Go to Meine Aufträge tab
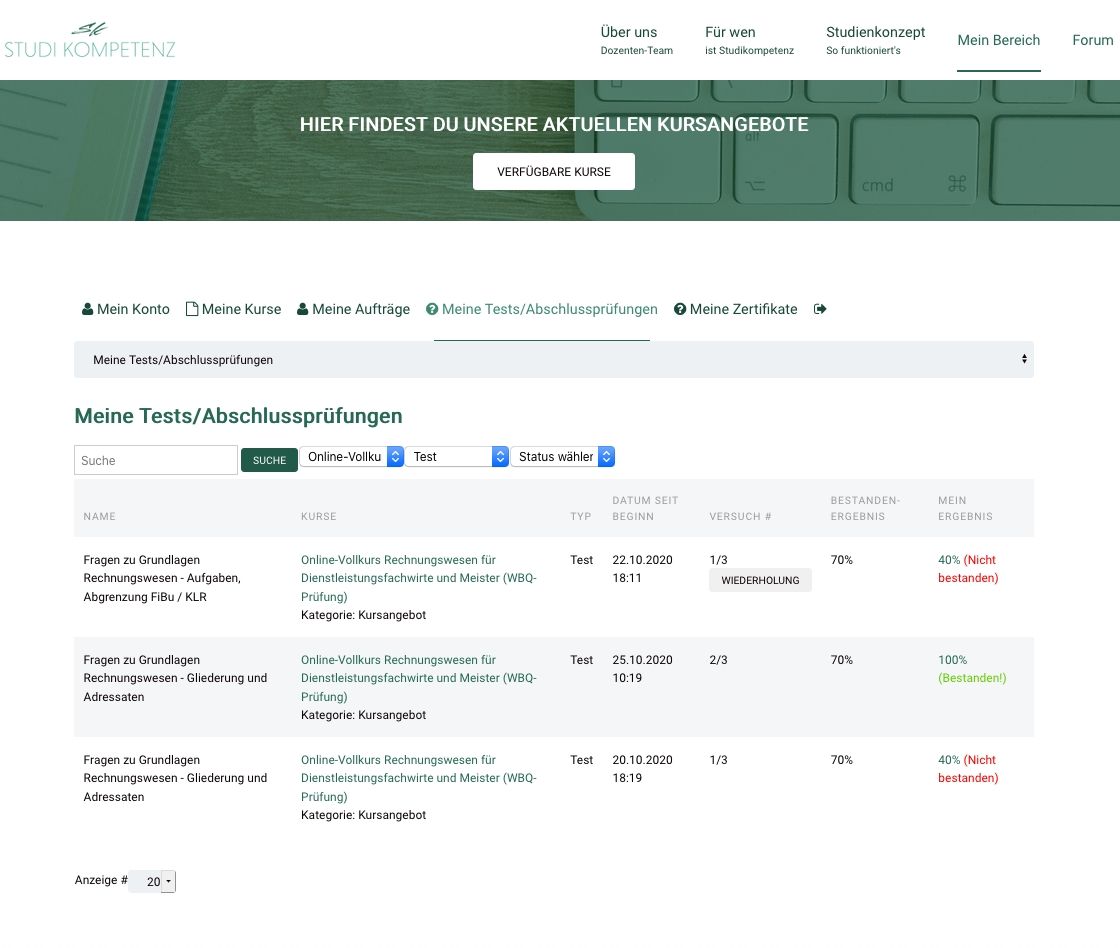Viewport: 1120px width, 948px height. pyautogui.click(x=353, y=309)
